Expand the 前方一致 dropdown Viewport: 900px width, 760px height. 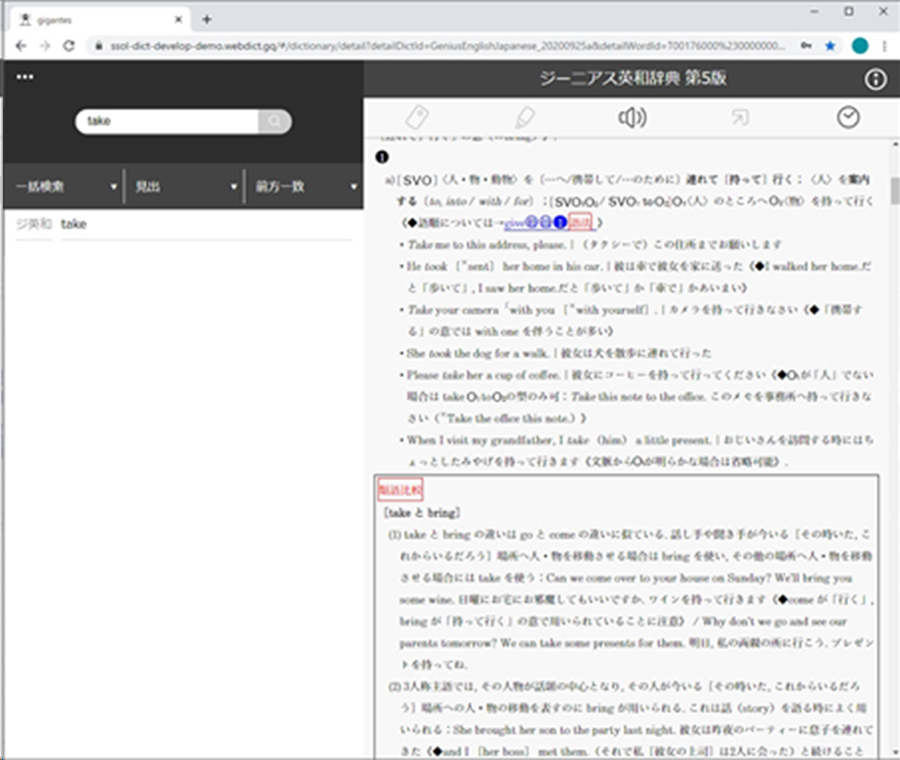pyautogui.click(x=305, y=187)
